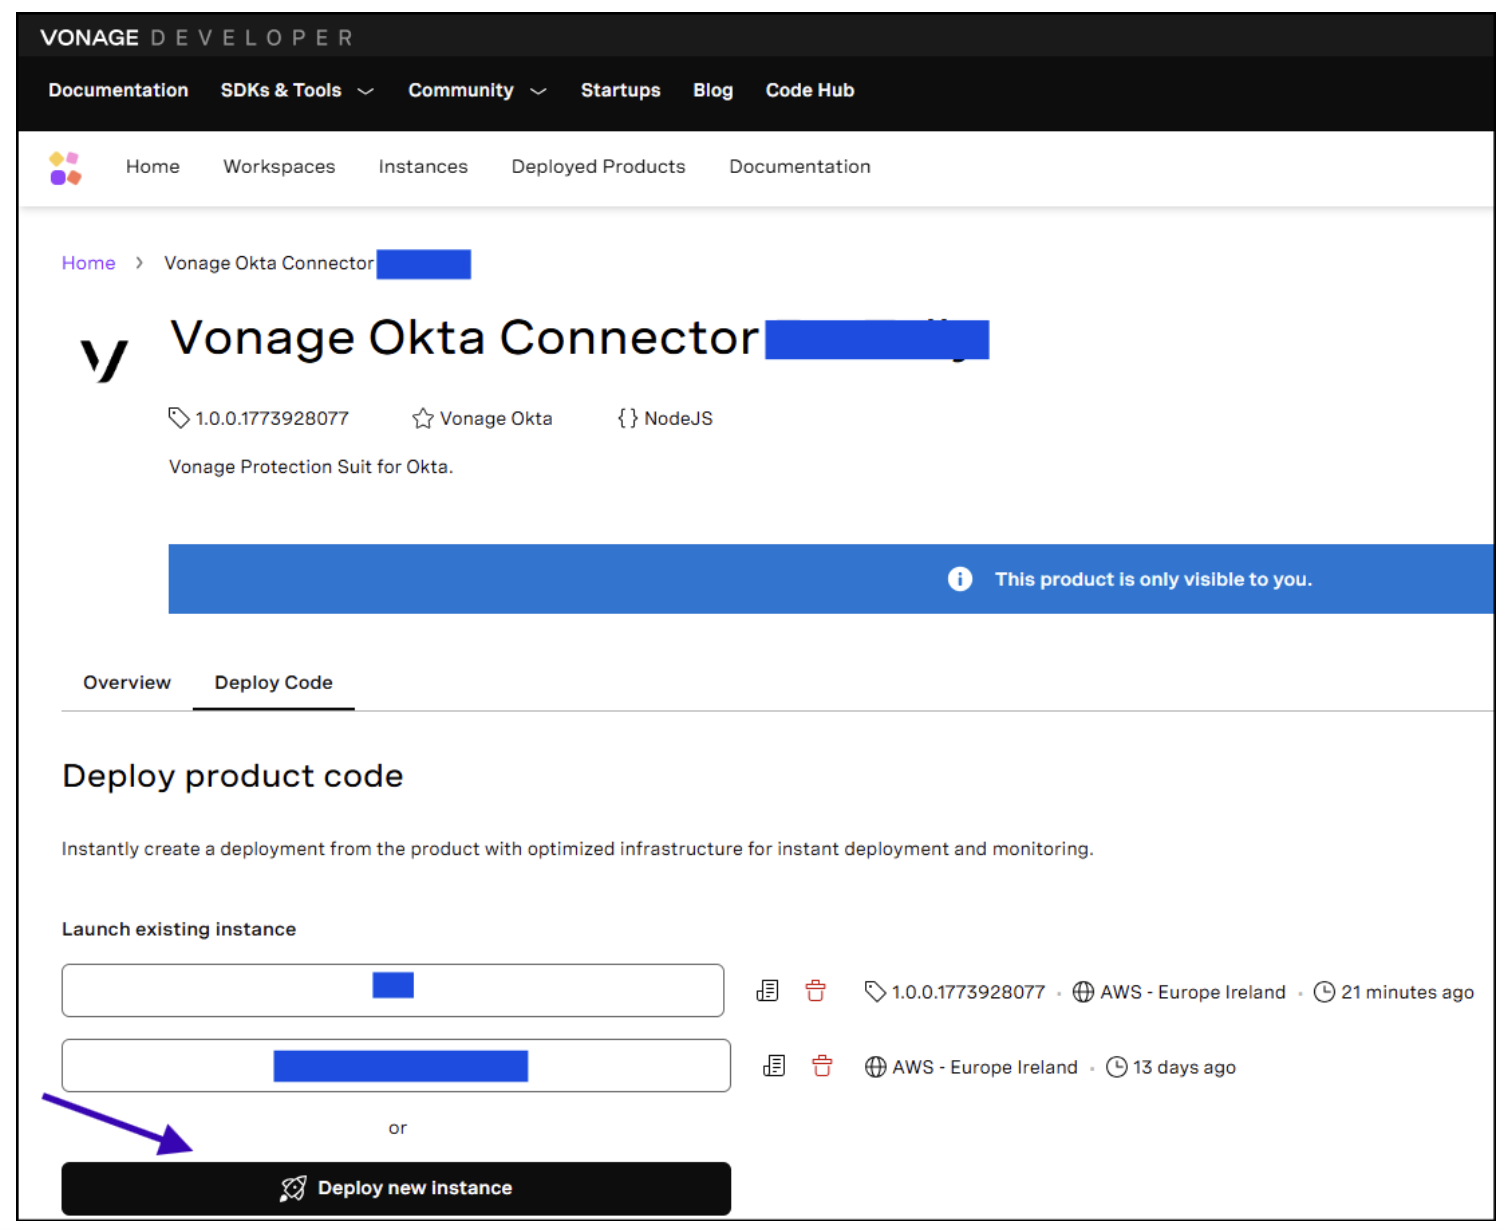Launch the existing instance from 21 minutes ago
The image size is (1503, 1231).
tap(393, 990)
